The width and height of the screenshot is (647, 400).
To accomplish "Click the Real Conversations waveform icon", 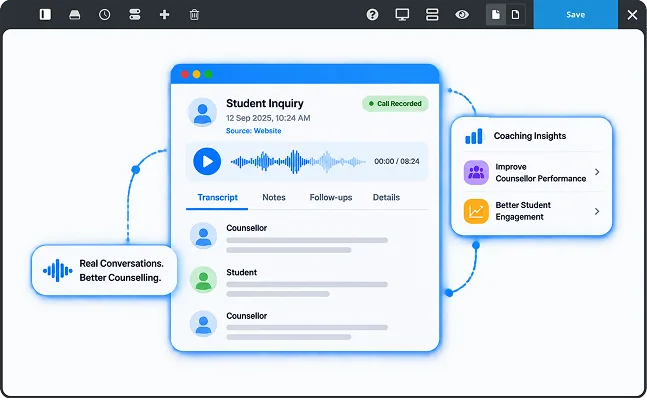I will pyautogui.click(x=58, y=271).
